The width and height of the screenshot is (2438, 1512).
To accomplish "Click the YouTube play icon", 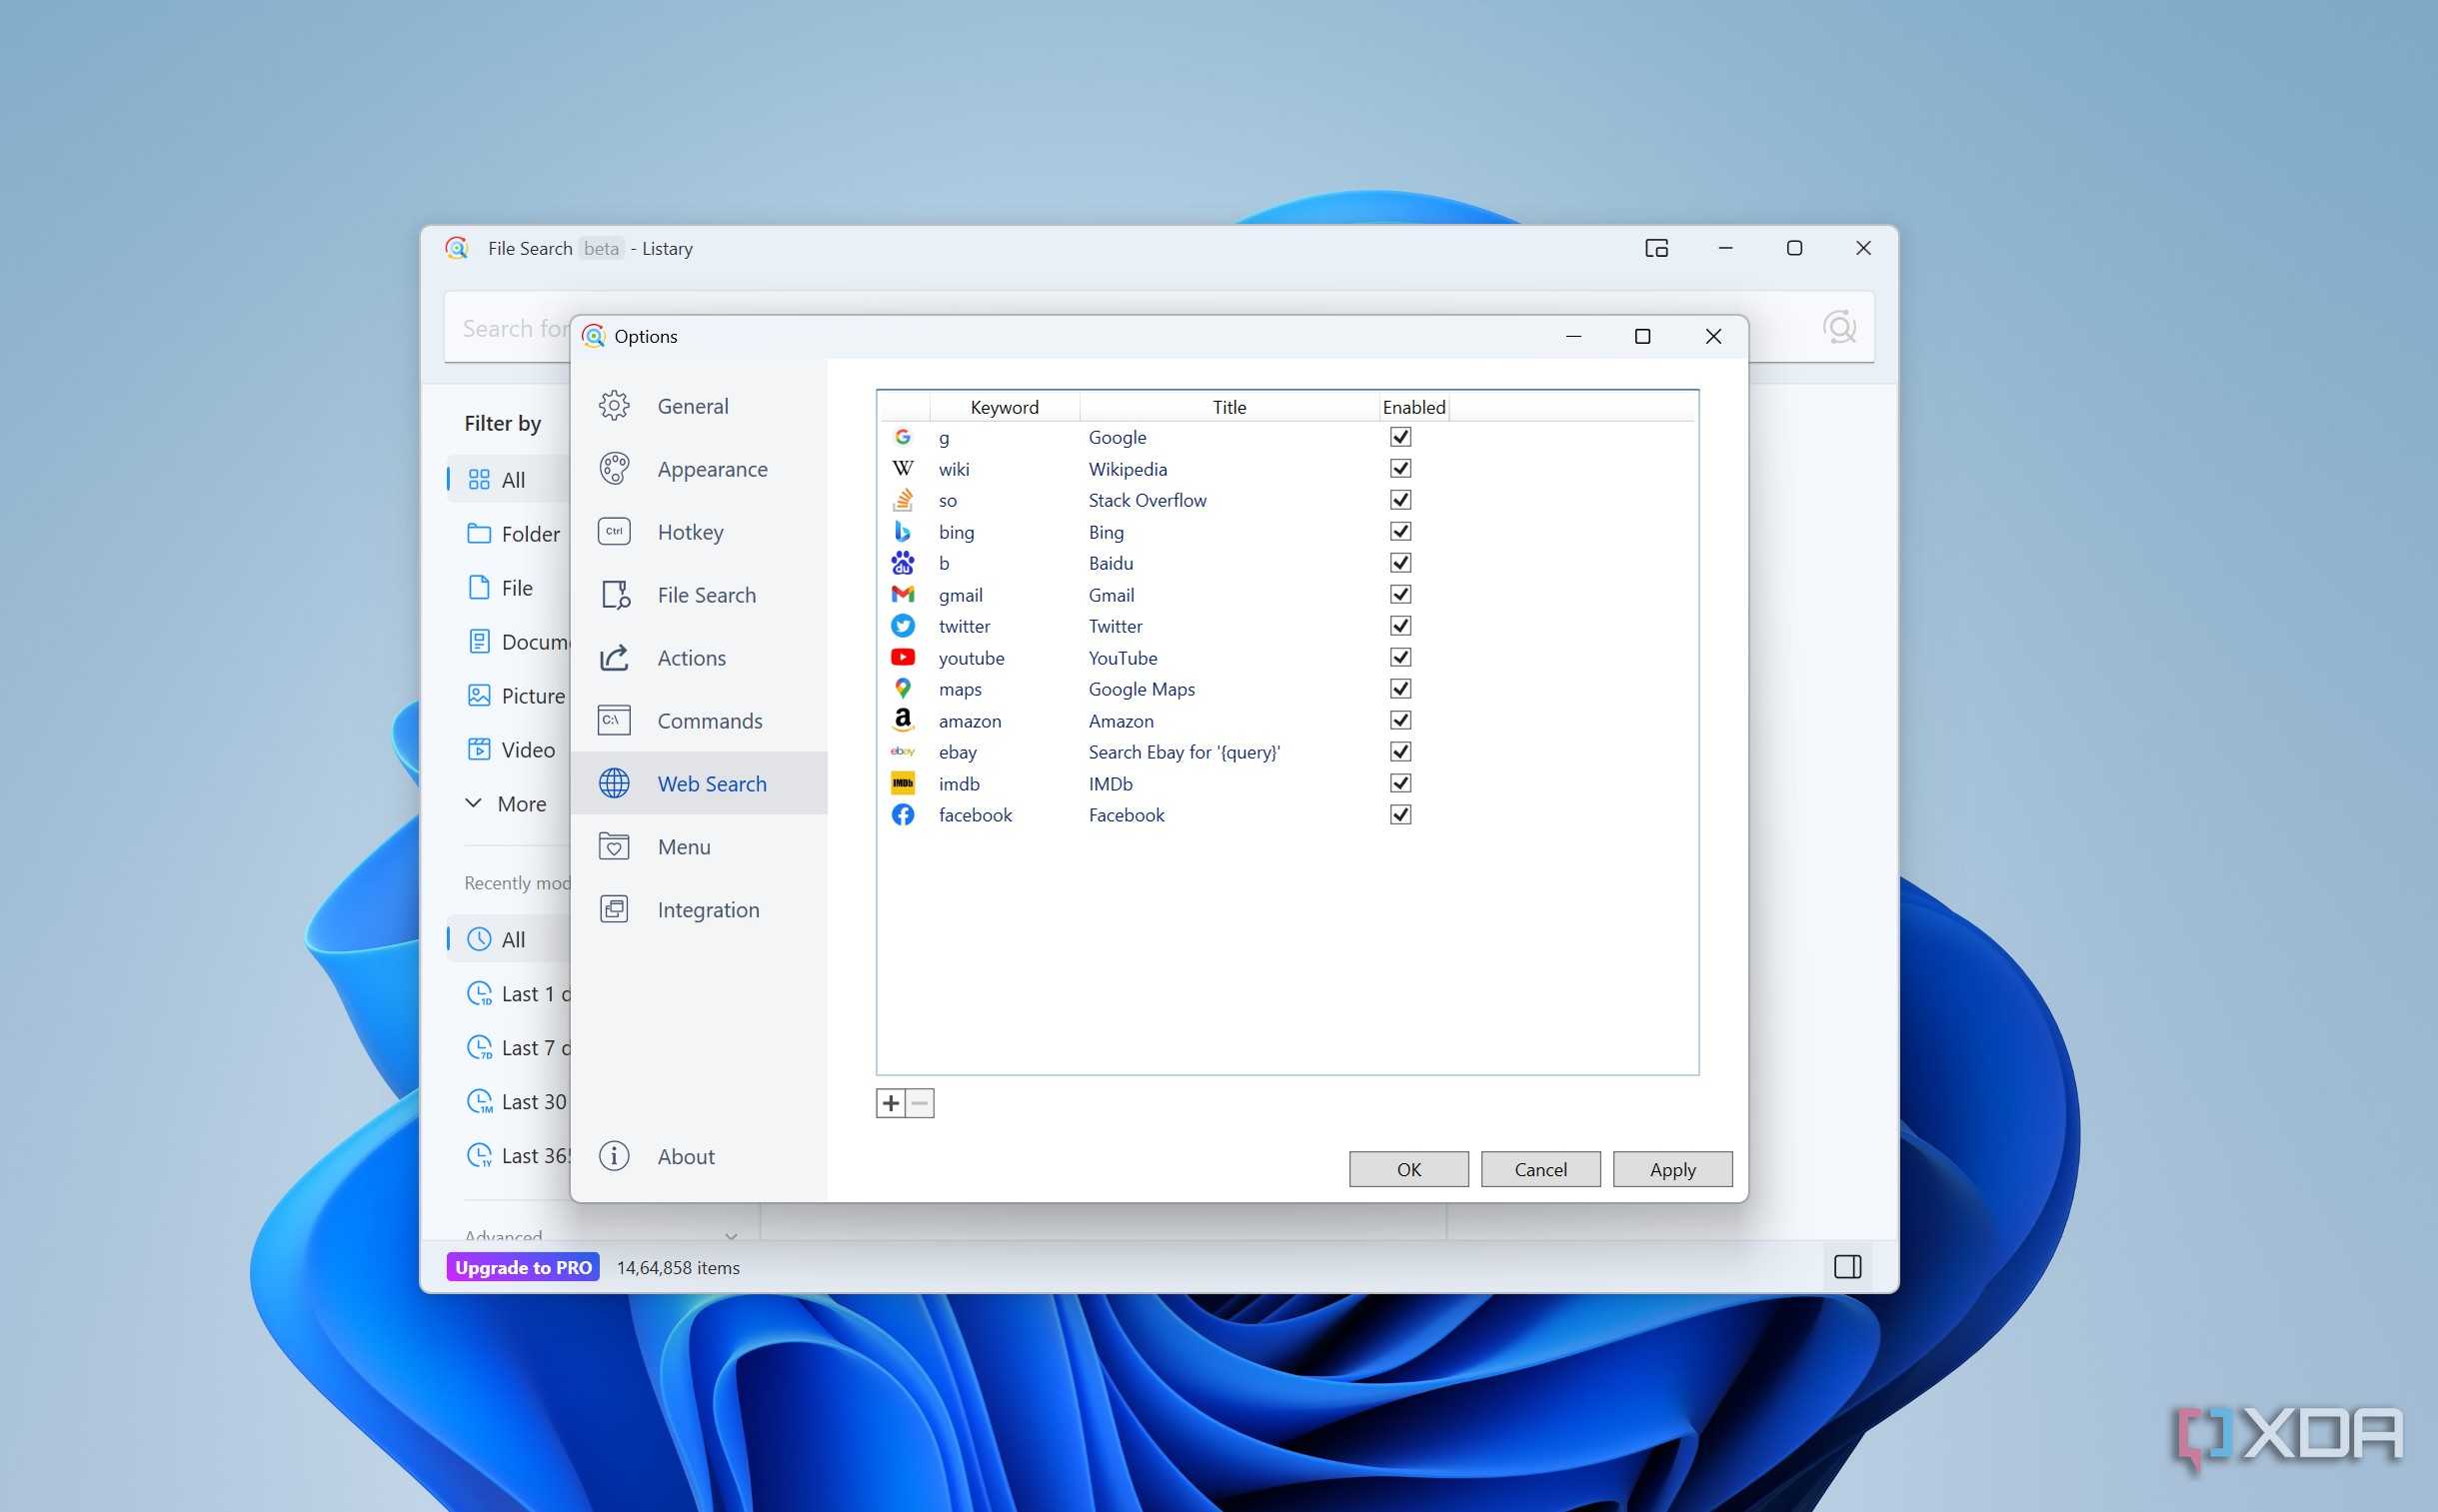I will click(902, 657).
